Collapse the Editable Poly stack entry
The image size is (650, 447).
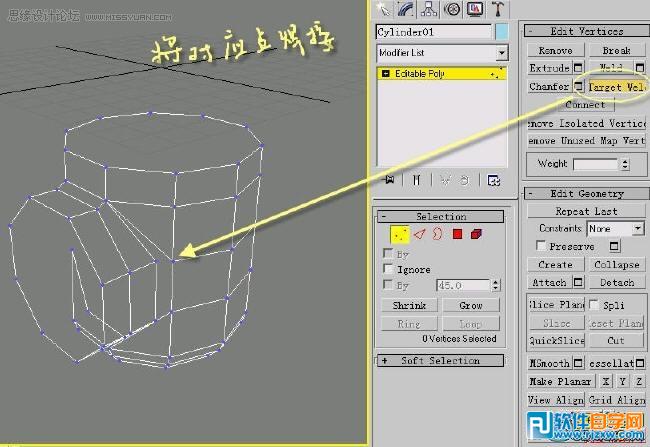[386, 74]
